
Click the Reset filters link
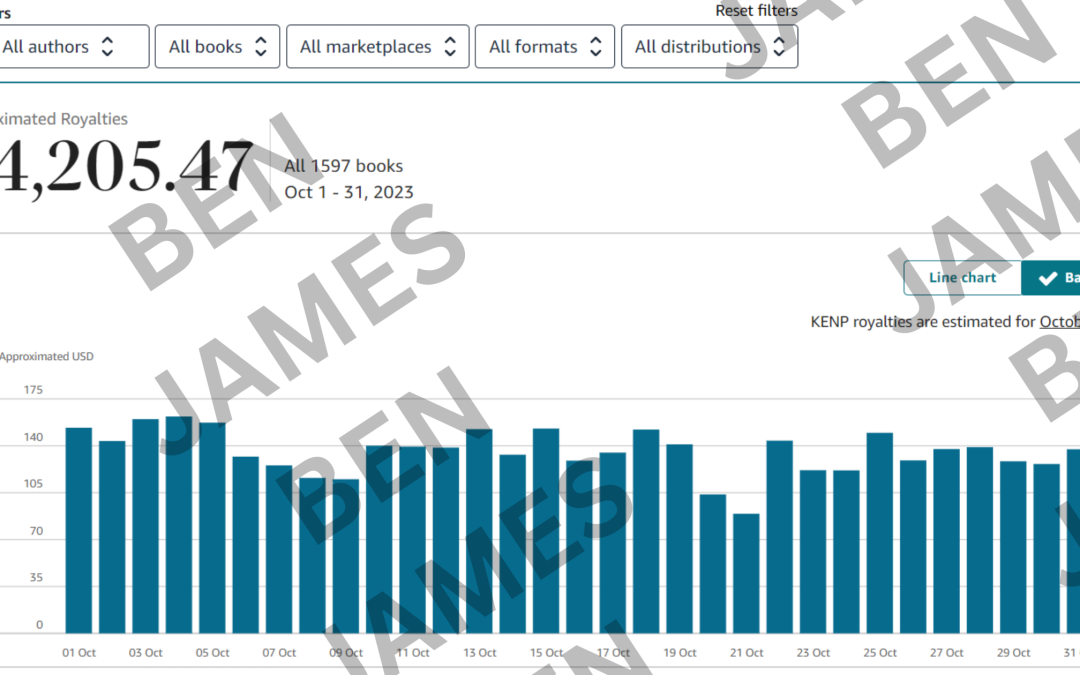point(756,10)
